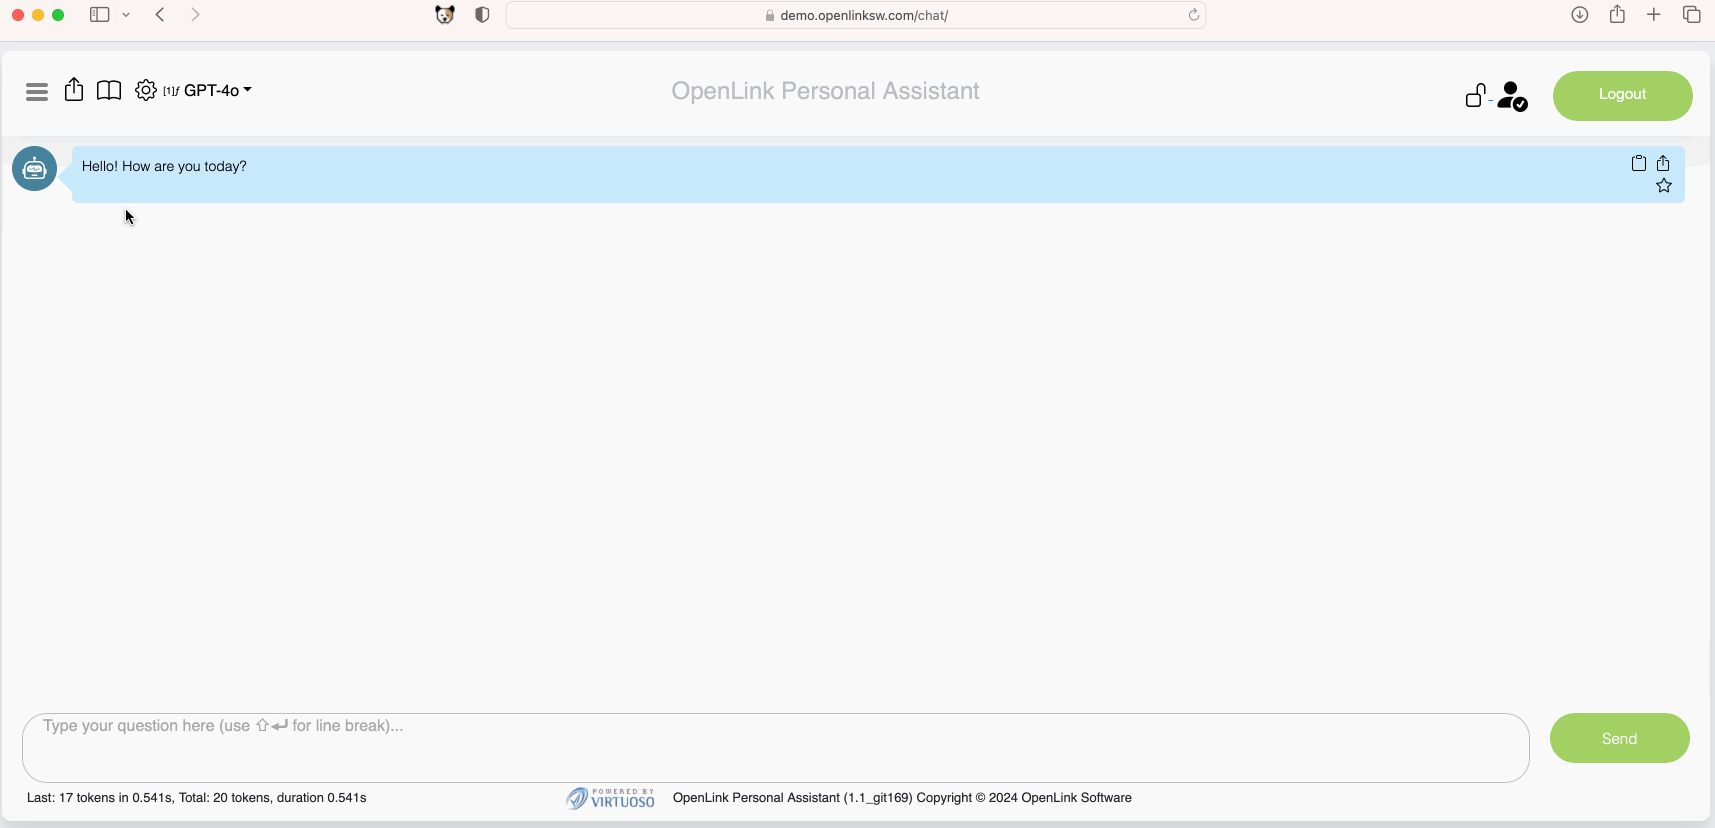Viewport: 1715px width, 828px height.
Task: Click the verified user profile icon
Action: [1512, 96]
